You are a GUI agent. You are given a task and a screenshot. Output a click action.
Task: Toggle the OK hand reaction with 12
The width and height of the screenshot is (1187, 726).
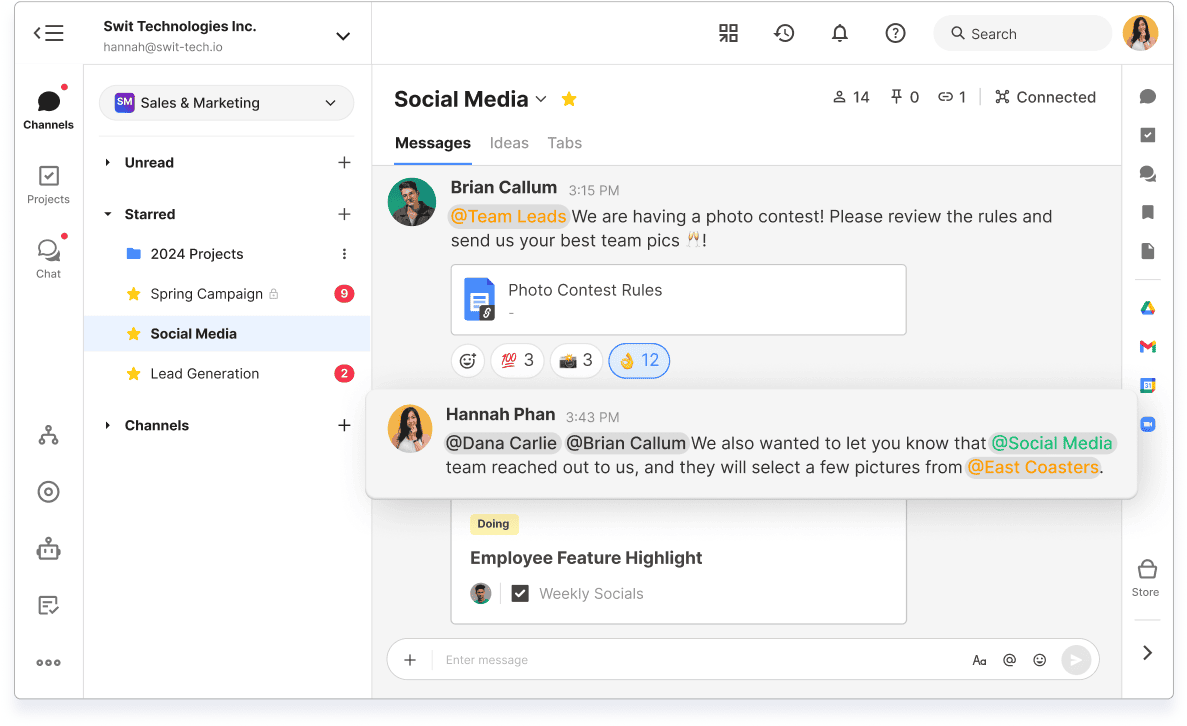pos(639,361)
